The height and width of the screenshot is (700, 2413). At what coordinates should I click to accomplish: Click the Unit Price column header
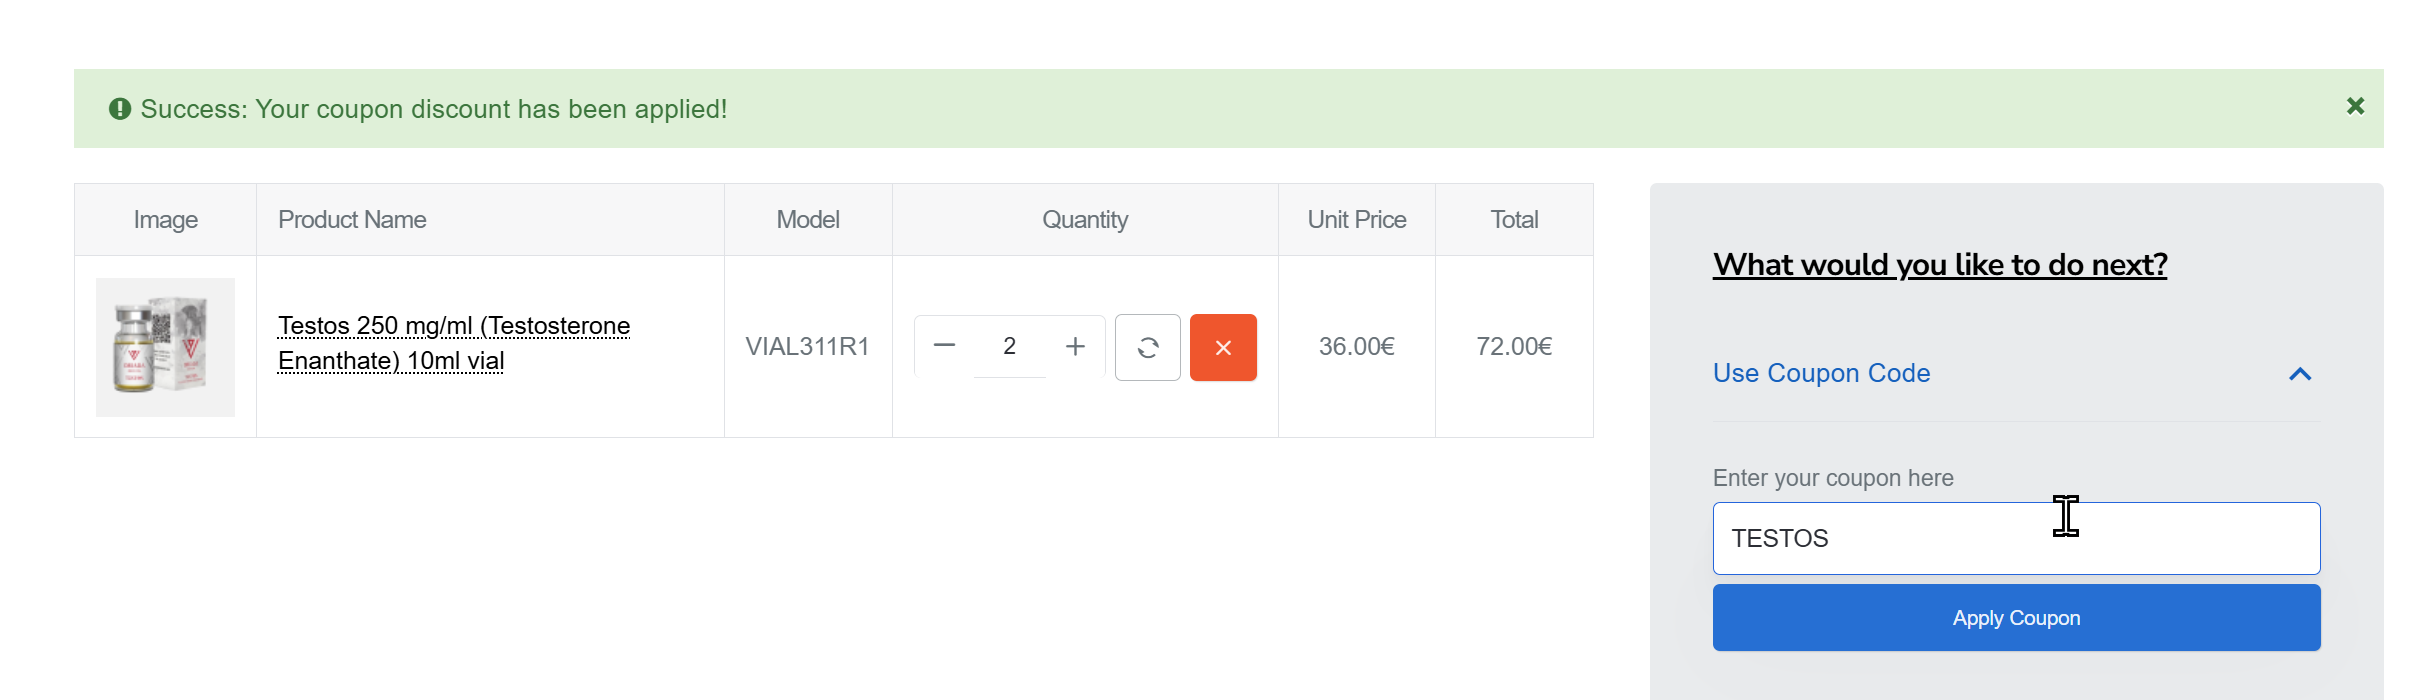1356,220
